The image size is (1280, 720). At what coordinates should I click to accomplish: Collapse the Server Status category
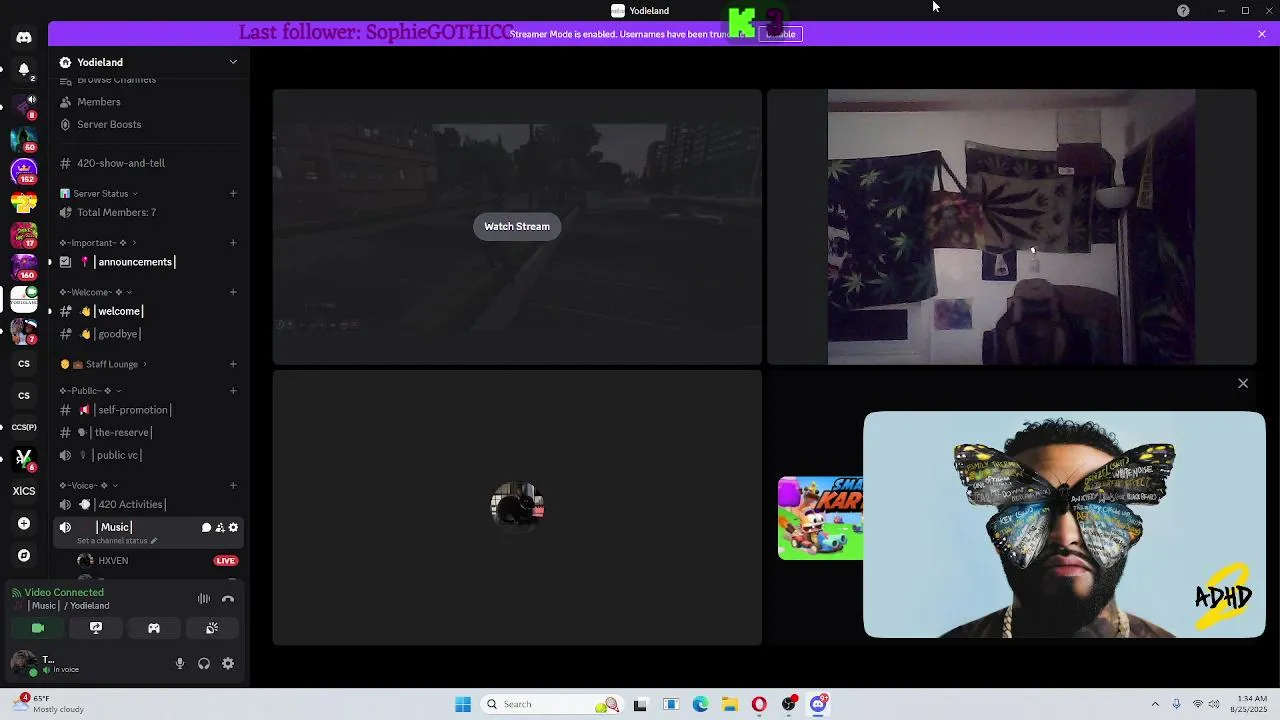coord(99,193)
